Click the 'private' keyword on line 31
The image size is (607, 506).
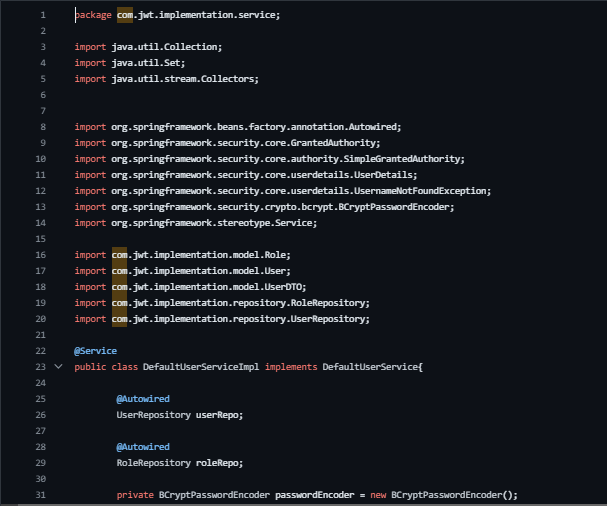pos(135,495)
